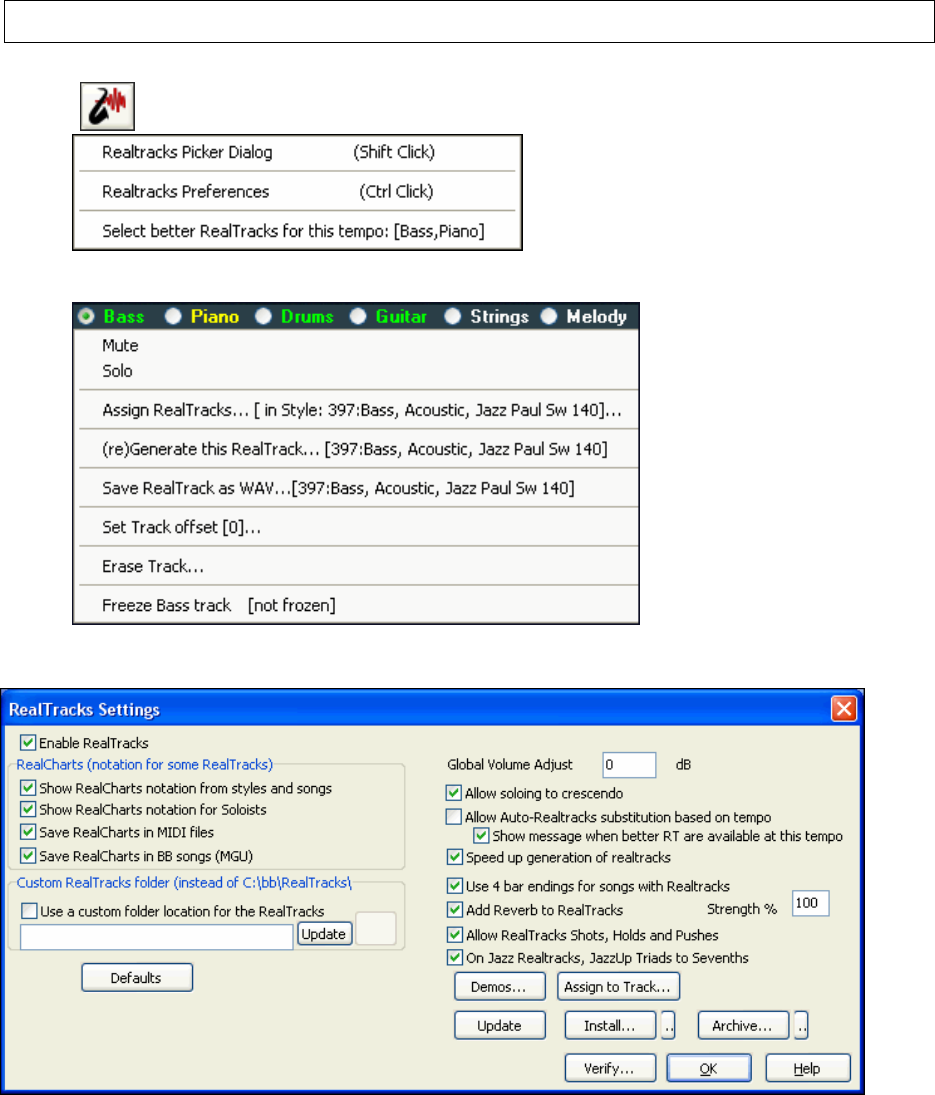Toggle Speed up generation of realtracks

455,856
